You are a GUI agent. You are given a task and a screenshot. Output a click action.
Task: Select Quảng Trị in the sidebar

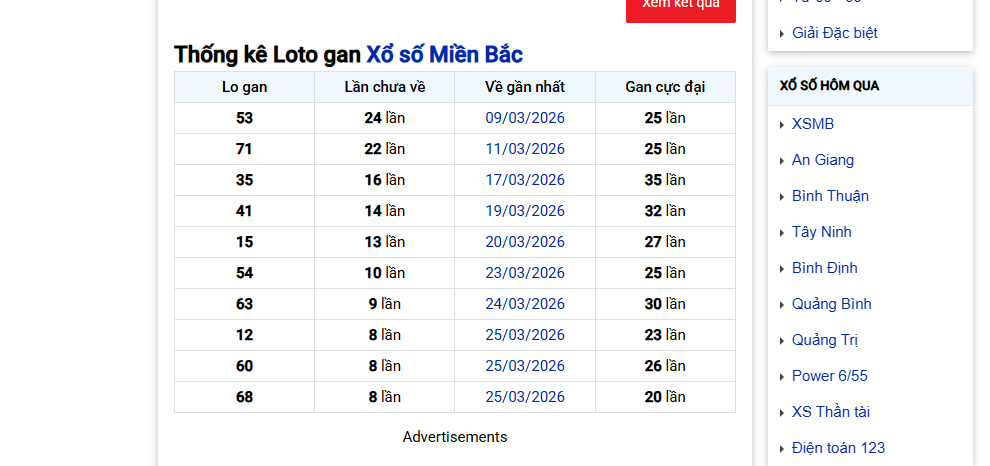pyautogui.click(x=824, y=340)
